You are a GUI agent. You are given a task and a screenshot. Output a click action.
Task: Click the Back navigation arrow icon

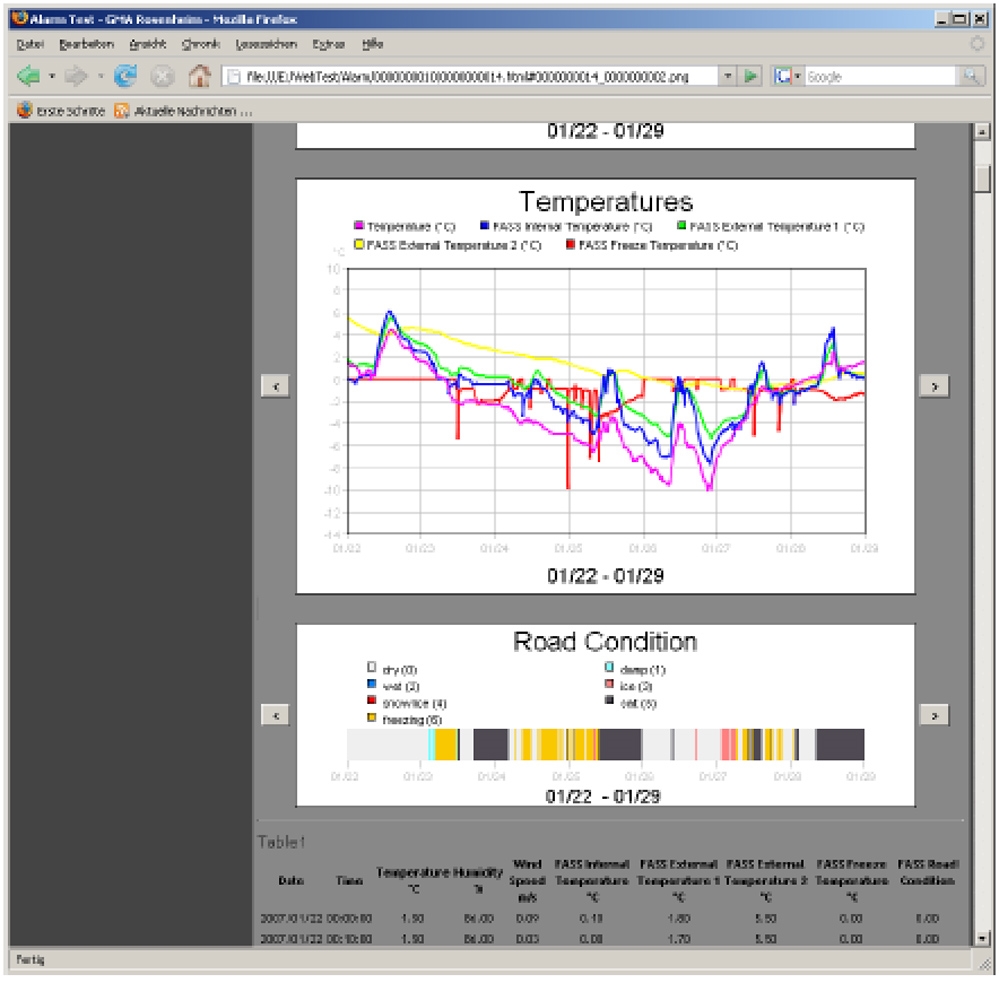[x=29, y=75]
